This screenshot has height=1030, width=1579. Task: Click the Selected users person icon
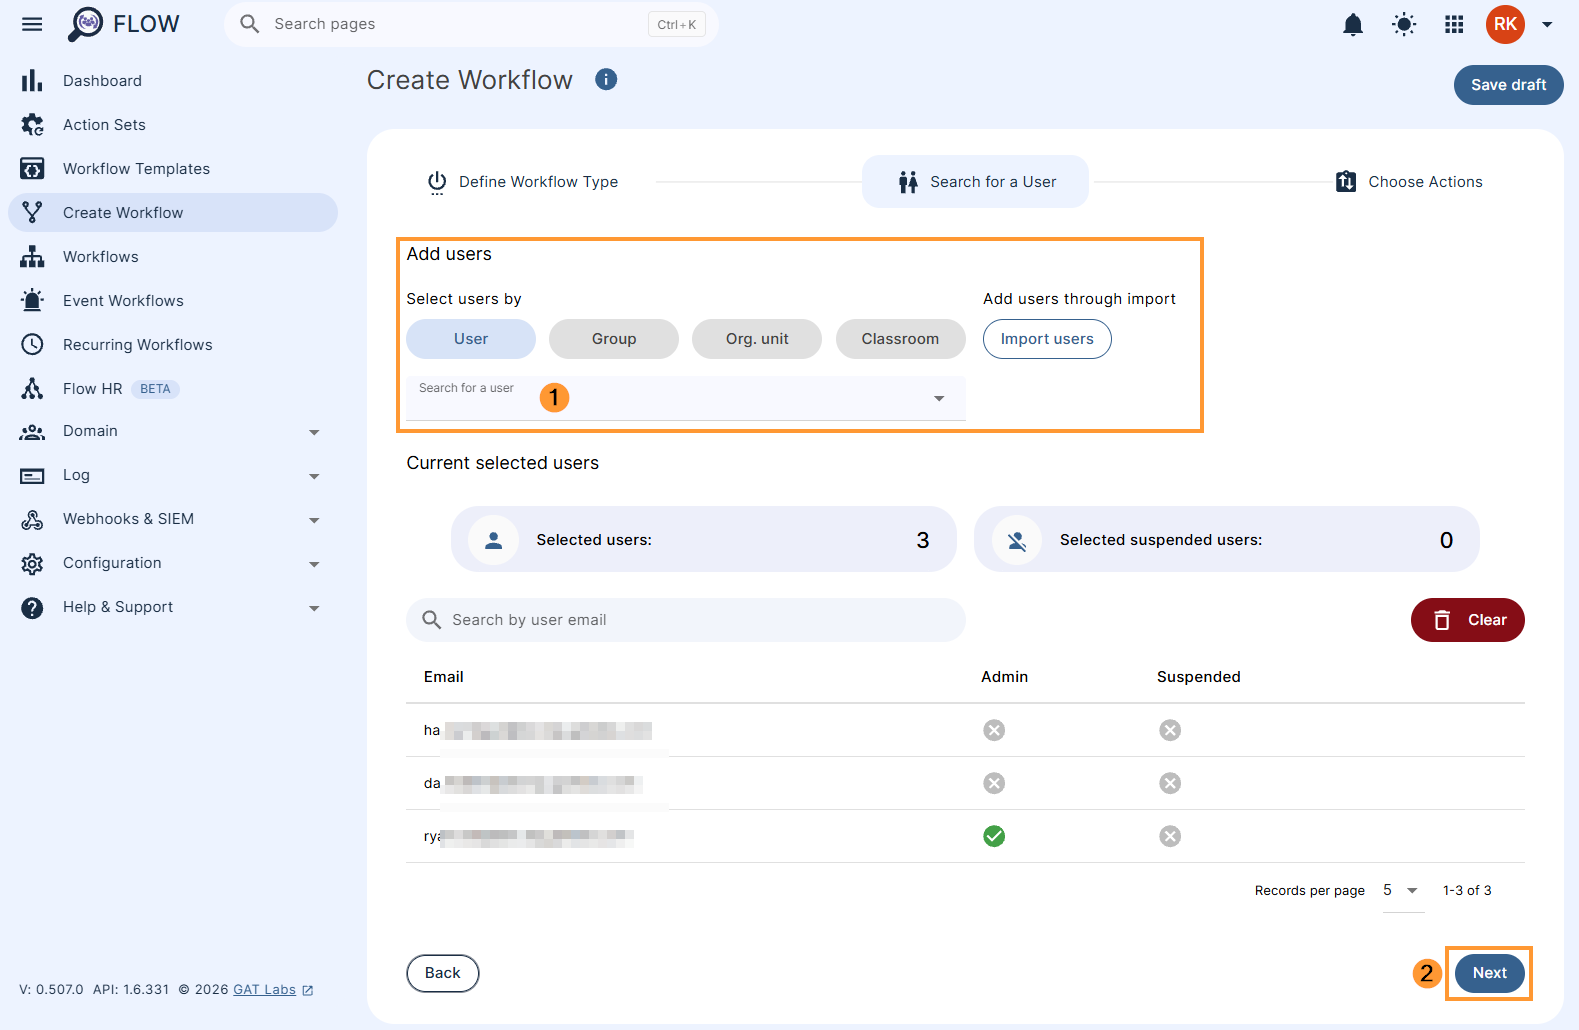tap(493, 540)
